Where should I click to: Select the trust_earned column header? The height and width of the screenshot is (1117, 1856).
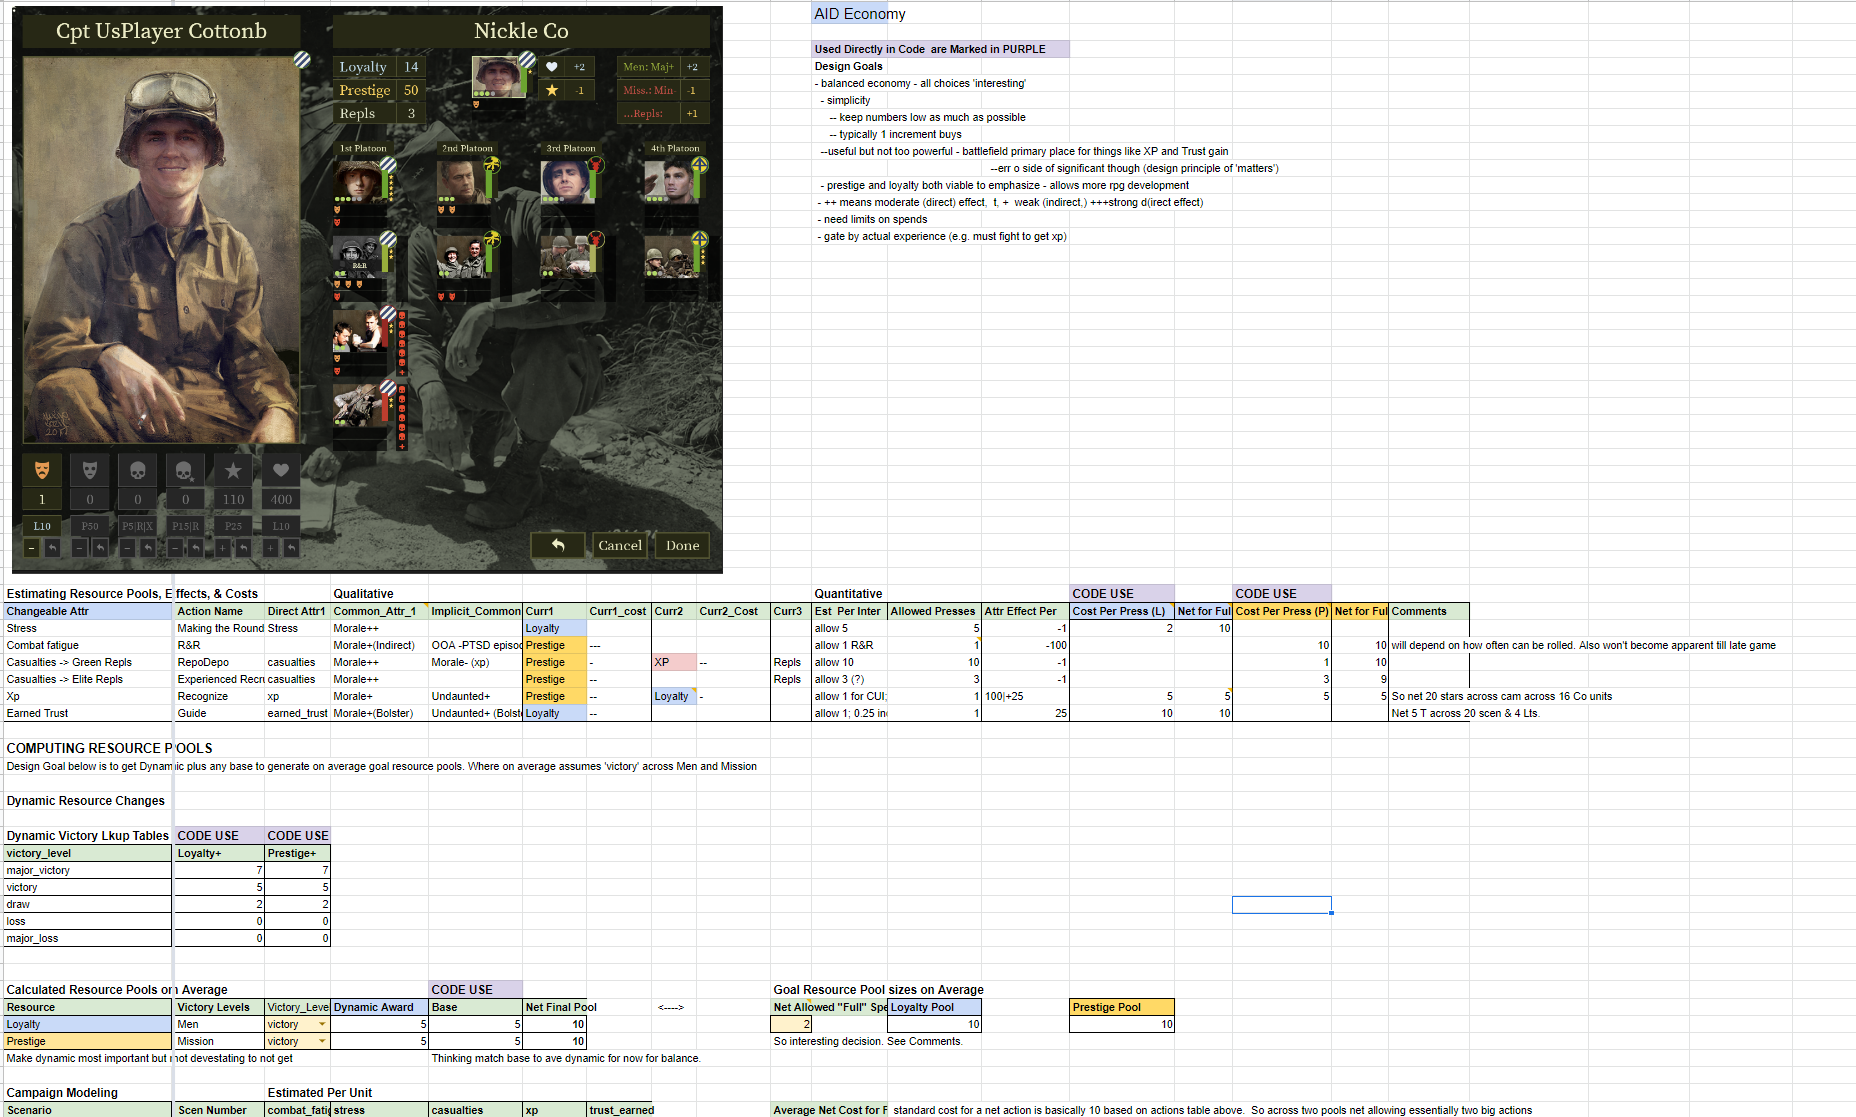pos(621,1110)
